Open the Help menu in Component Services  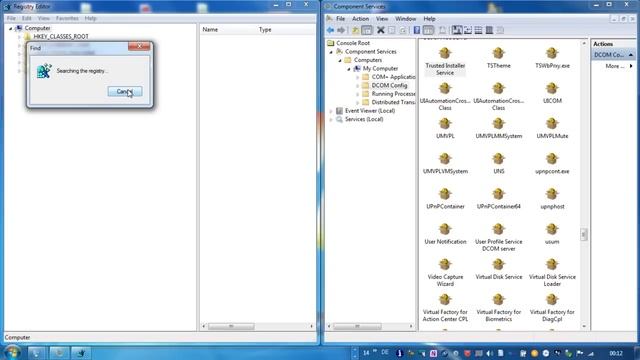429,19
